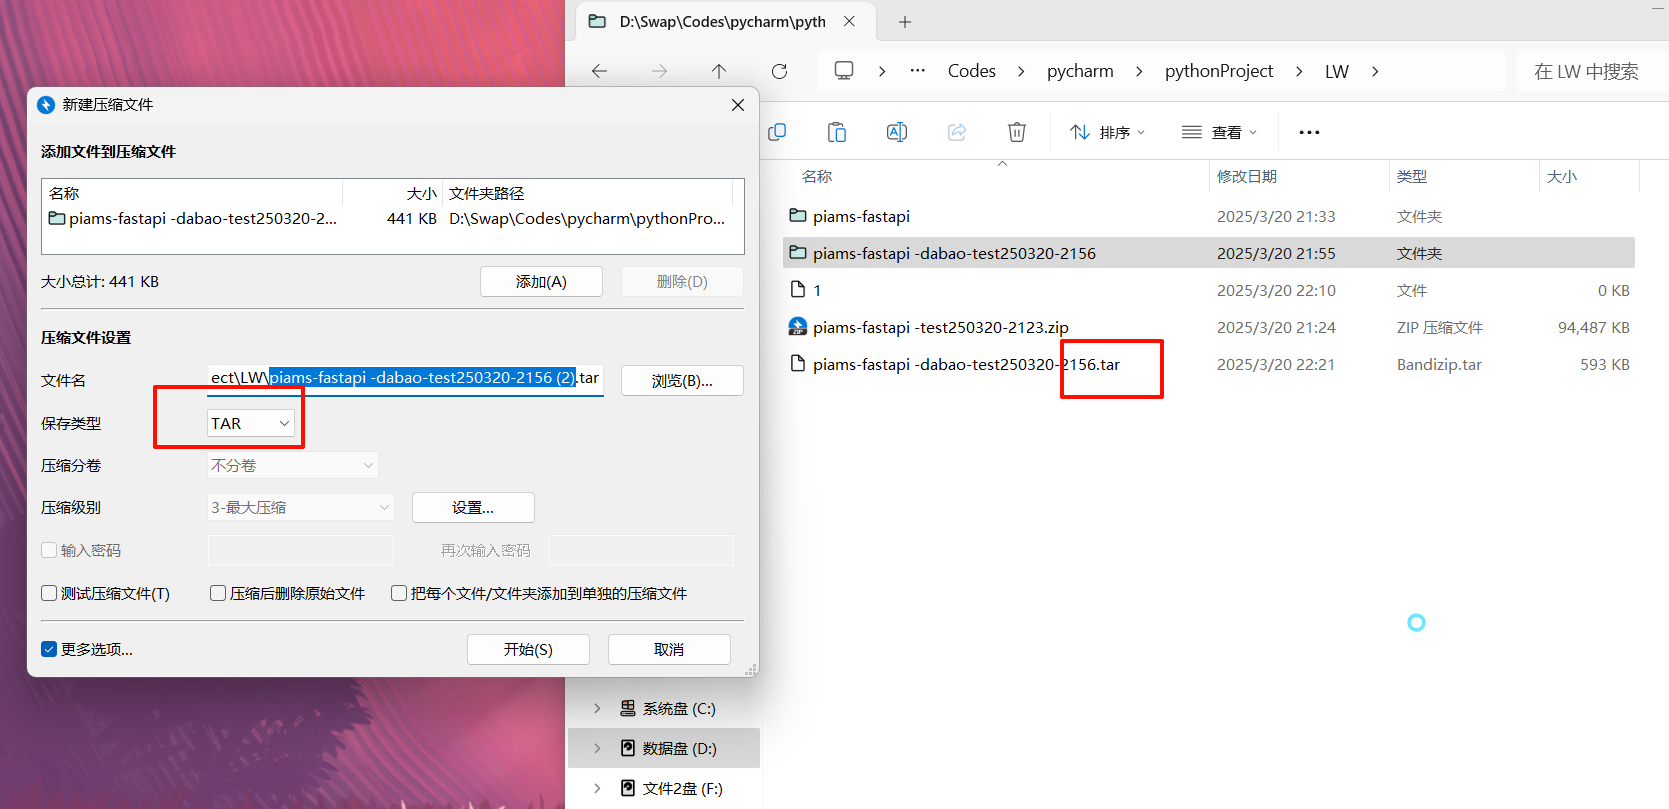1669x809 pixels.
Task: Click the Bandizip icon in the dialog title
Action: [46, 105]
